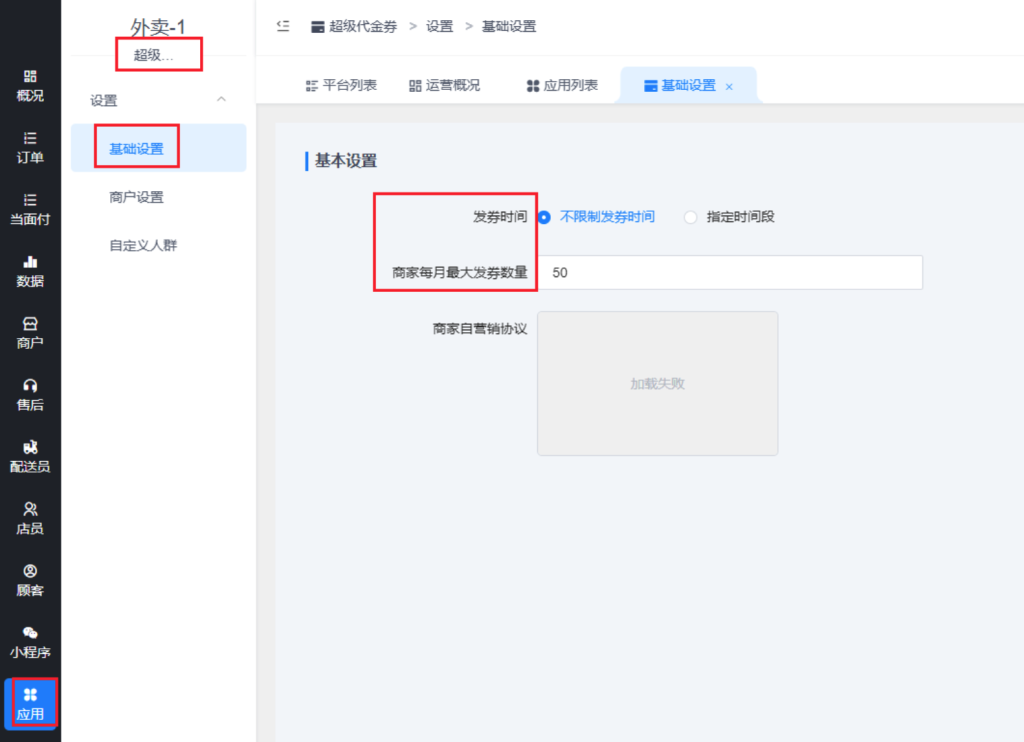Close the 基础设置 tab

coord(729,87)
